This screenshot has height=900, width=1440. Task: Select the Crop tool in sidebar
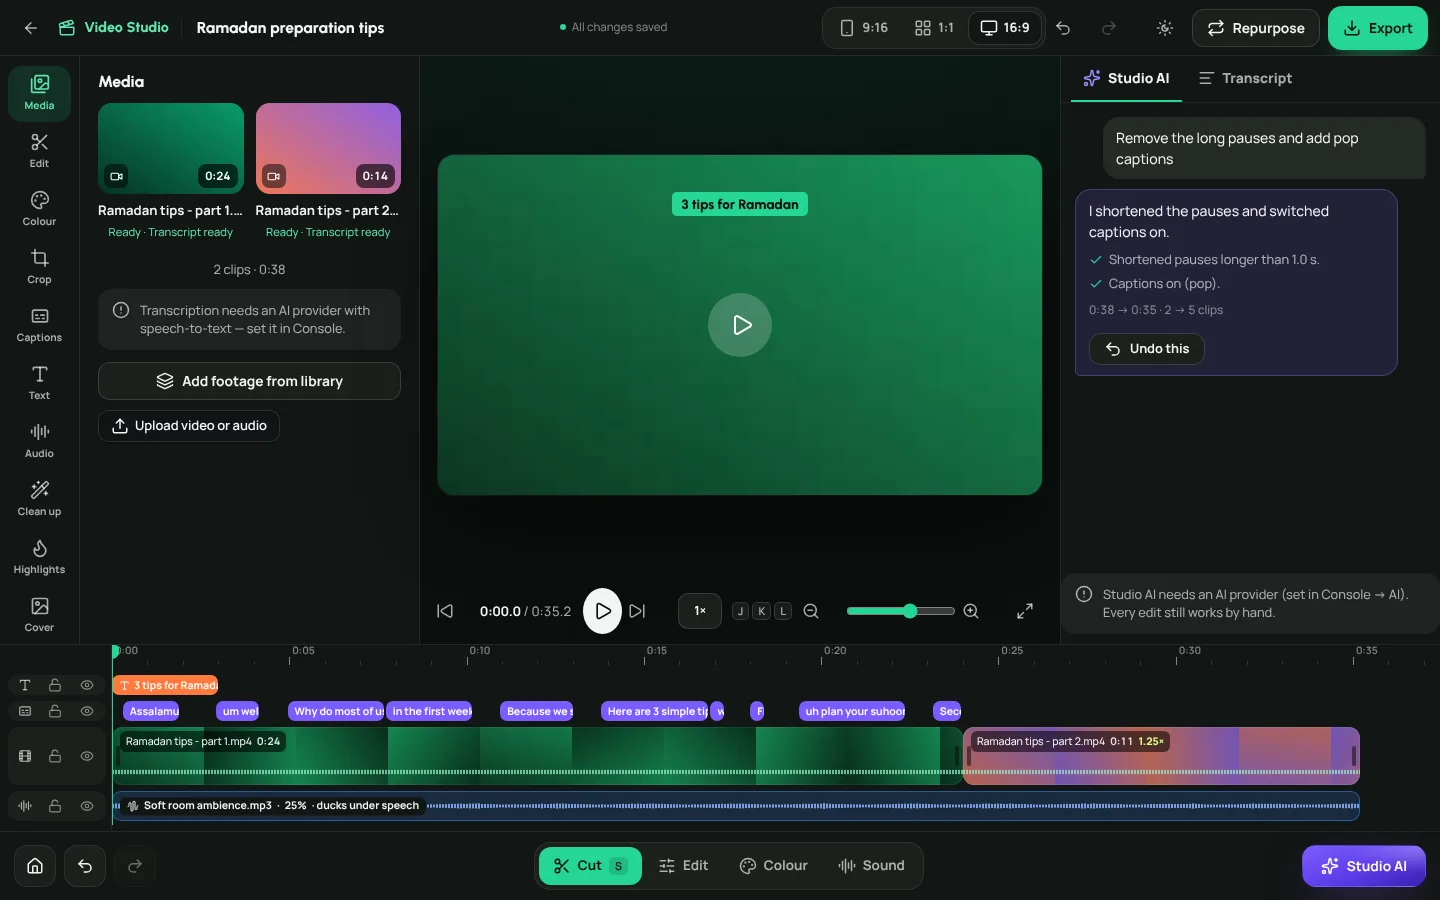[39, 267]
